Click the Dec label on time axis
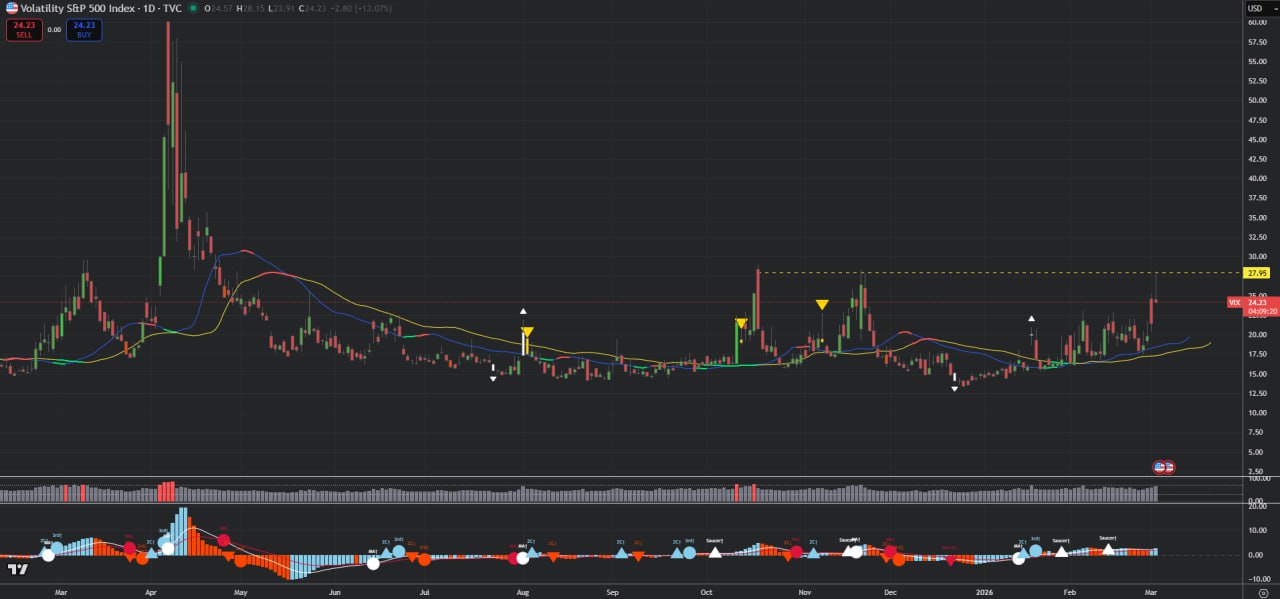The width and height of the screenshot is (1280, 599). click(x=890, y=593)
